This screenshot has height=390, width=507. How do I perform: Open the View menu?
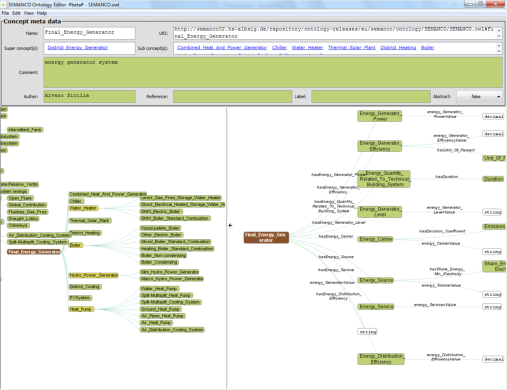29,13
